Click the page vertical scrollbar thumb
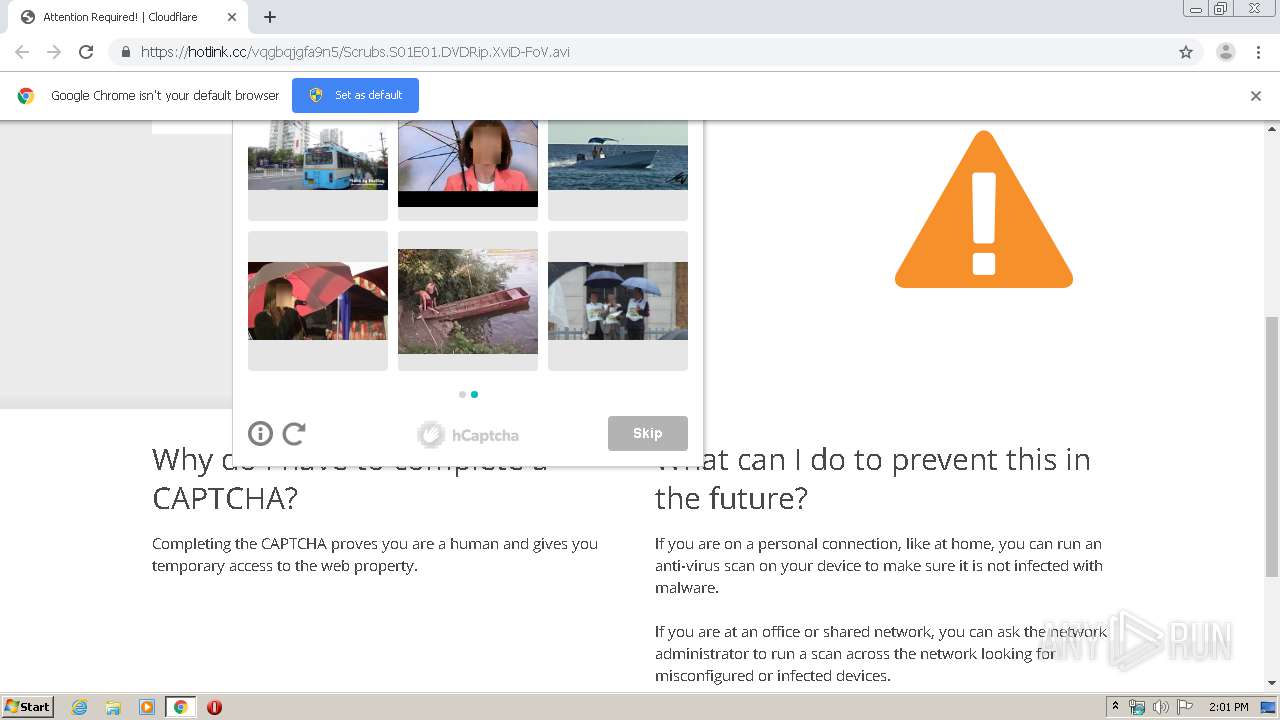 coord(1272,446)
